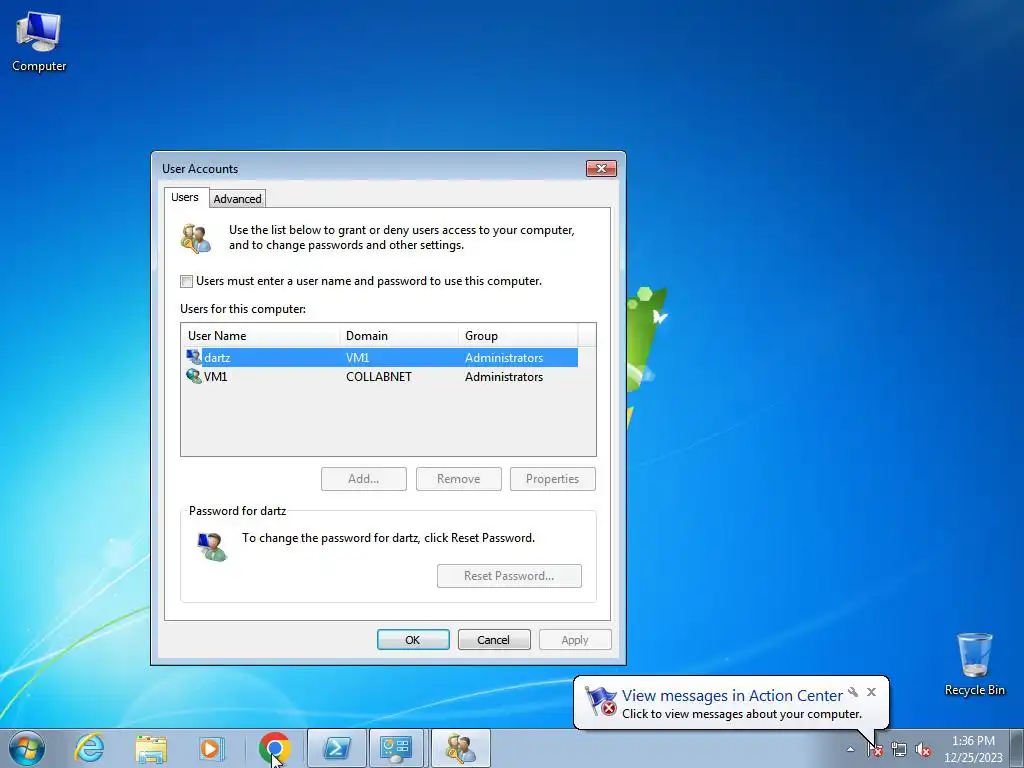This screenshot has height=768, width=1024.
Task: Click COLLABNET domain cell
Action: pyautogui.click(x=379, y=377)
